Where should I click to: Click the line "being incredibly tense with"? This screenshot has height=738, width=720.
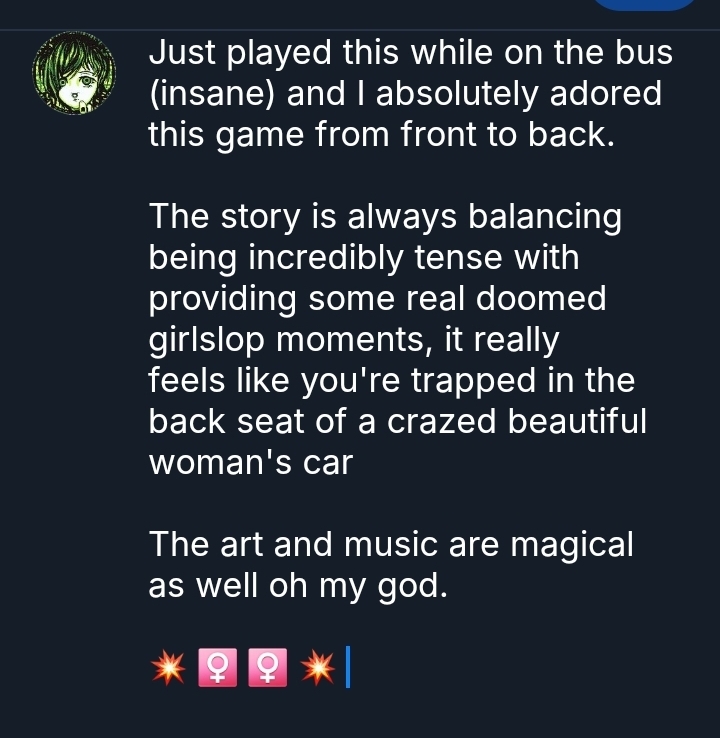coord(364,258)
